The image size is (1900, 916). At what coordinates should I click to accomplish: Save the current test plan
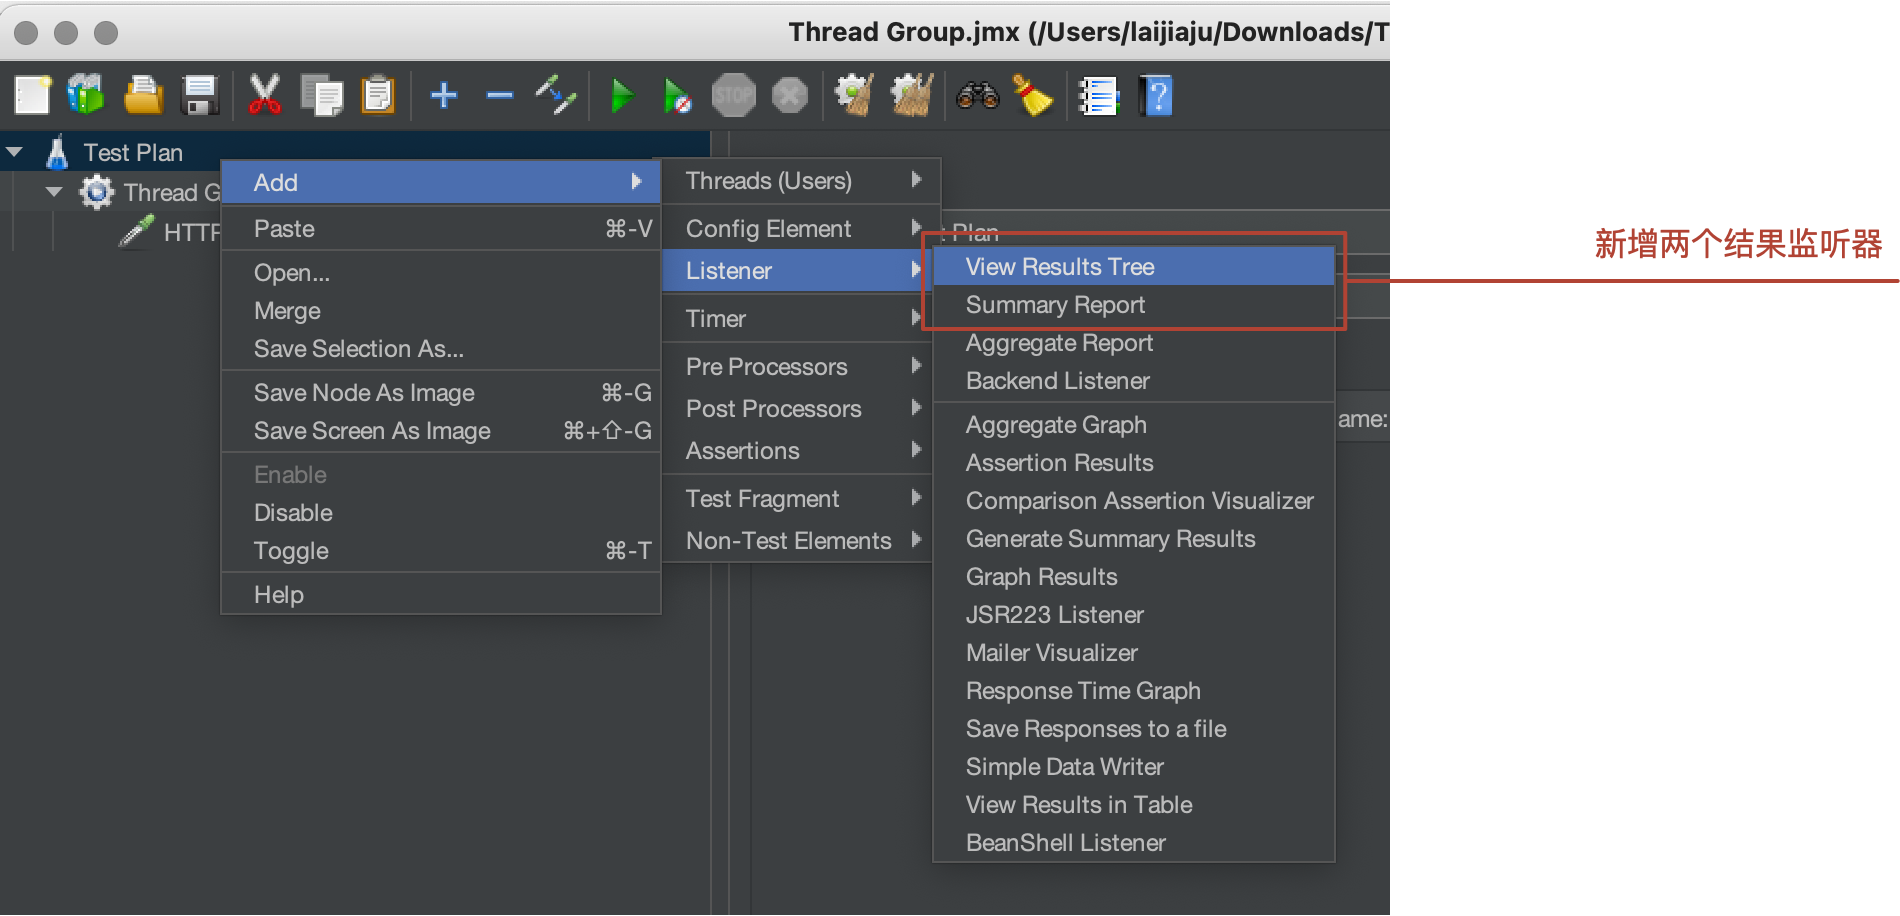(x=199, y=95)
